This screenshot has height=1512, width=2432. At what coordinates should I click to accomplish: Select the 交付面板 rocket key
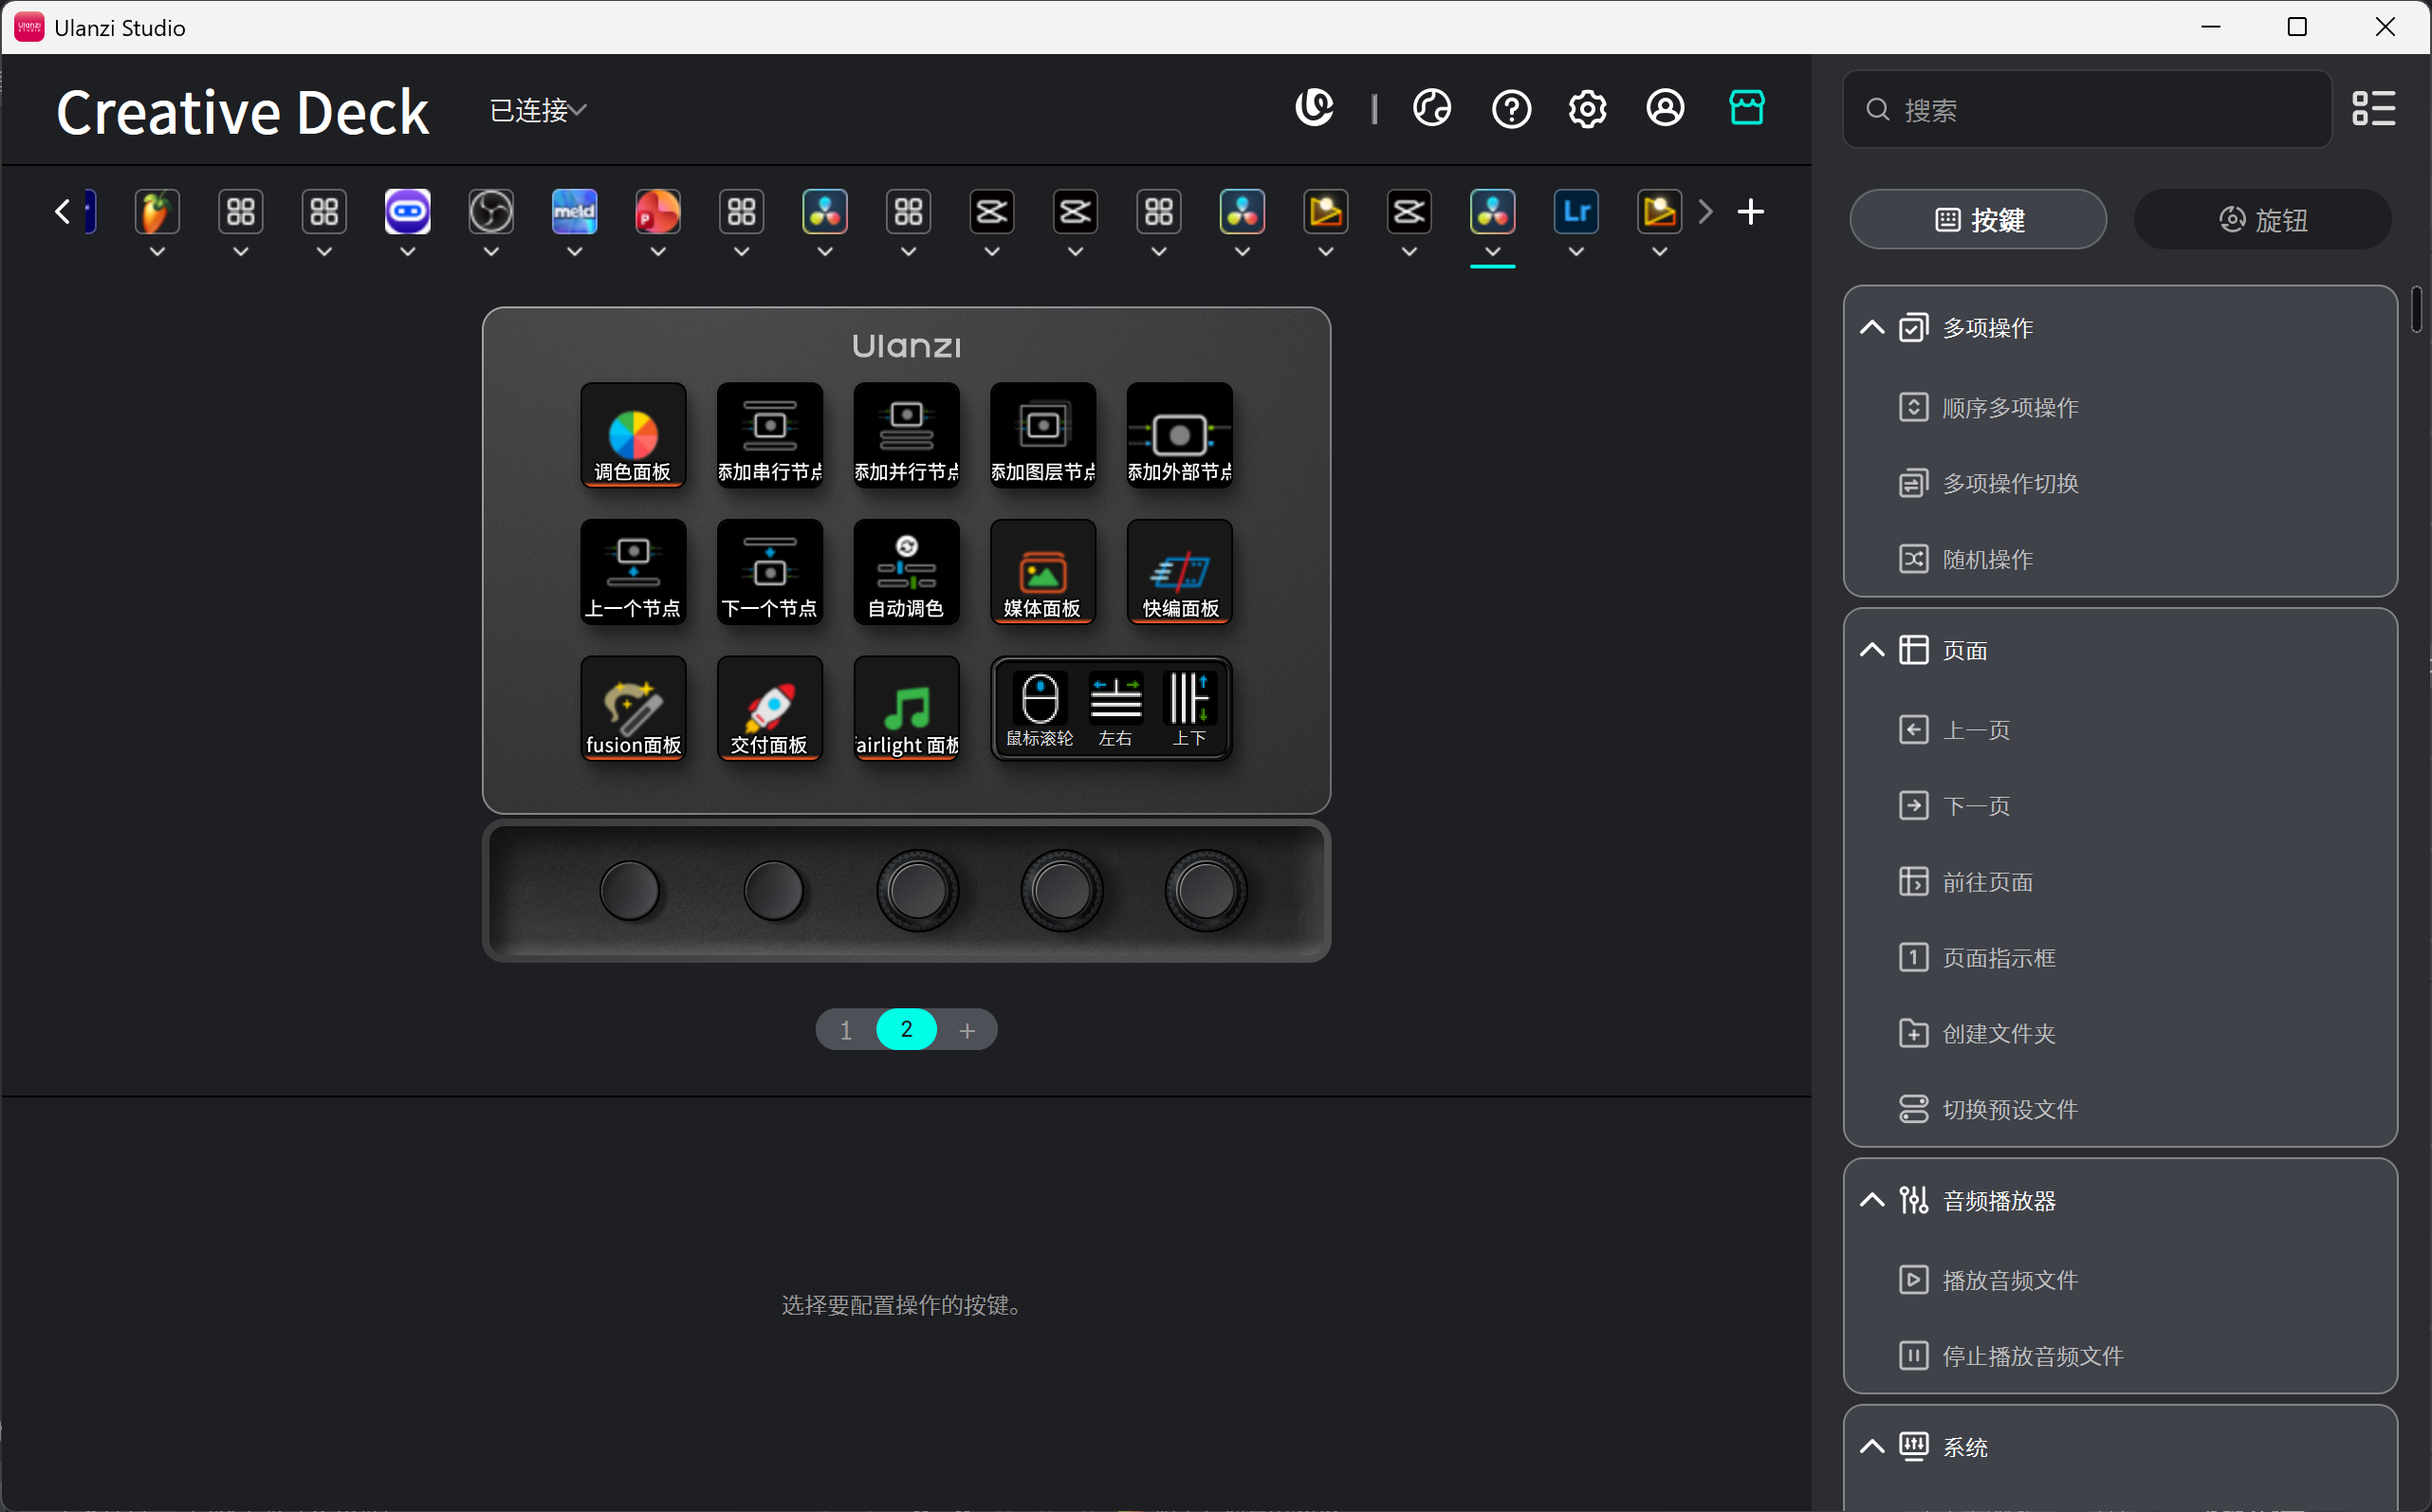(769, 708)
